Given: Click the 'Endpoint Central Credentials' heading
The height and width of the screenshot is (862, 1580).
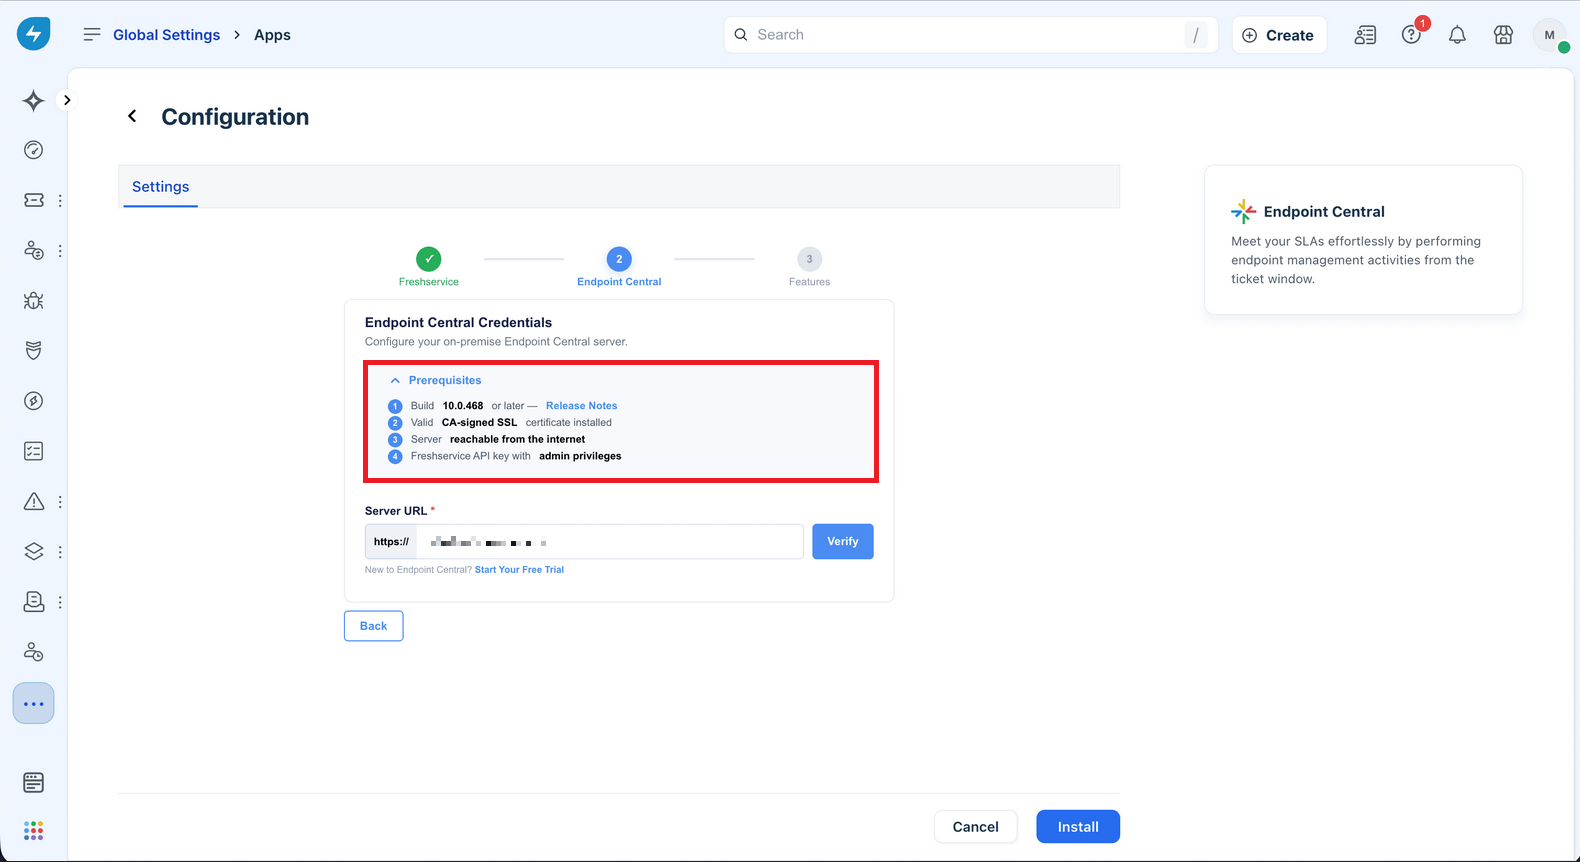Looking at the screenshot, I should point(458,322).
